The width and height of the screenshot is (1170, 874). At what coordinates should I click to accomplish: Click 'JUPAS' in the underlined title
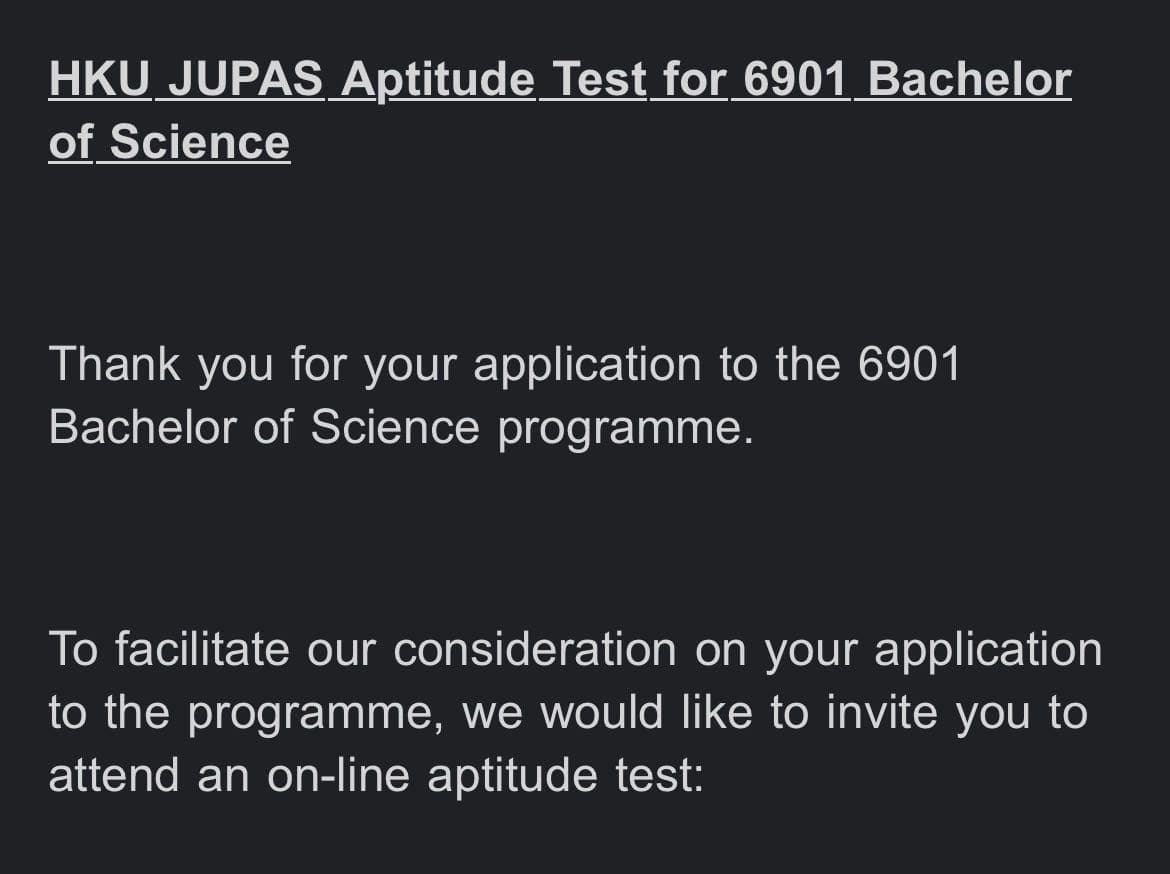pos(245,79)
